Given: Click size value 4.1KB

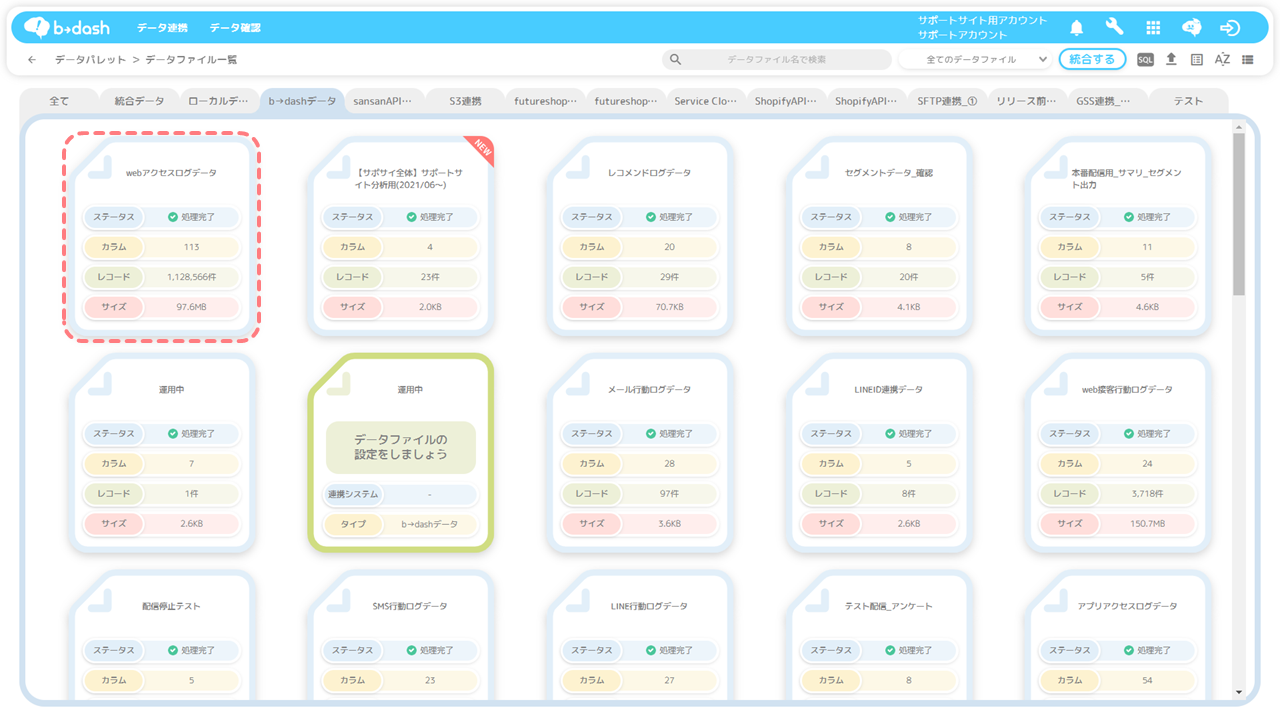Looking at the screenshot, I should point(908,307).
